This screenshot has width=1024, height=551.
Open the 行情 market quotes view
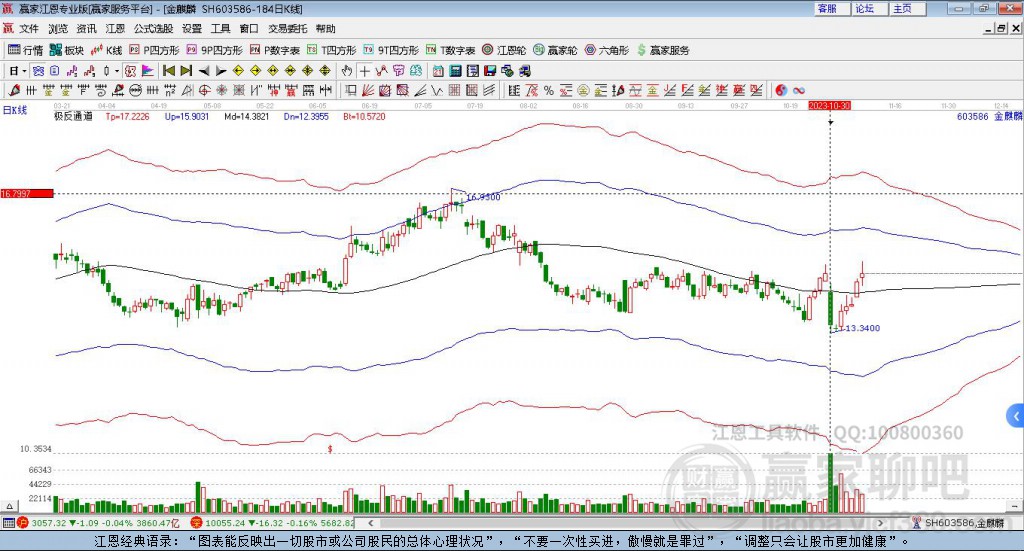[x=25, y=50]
